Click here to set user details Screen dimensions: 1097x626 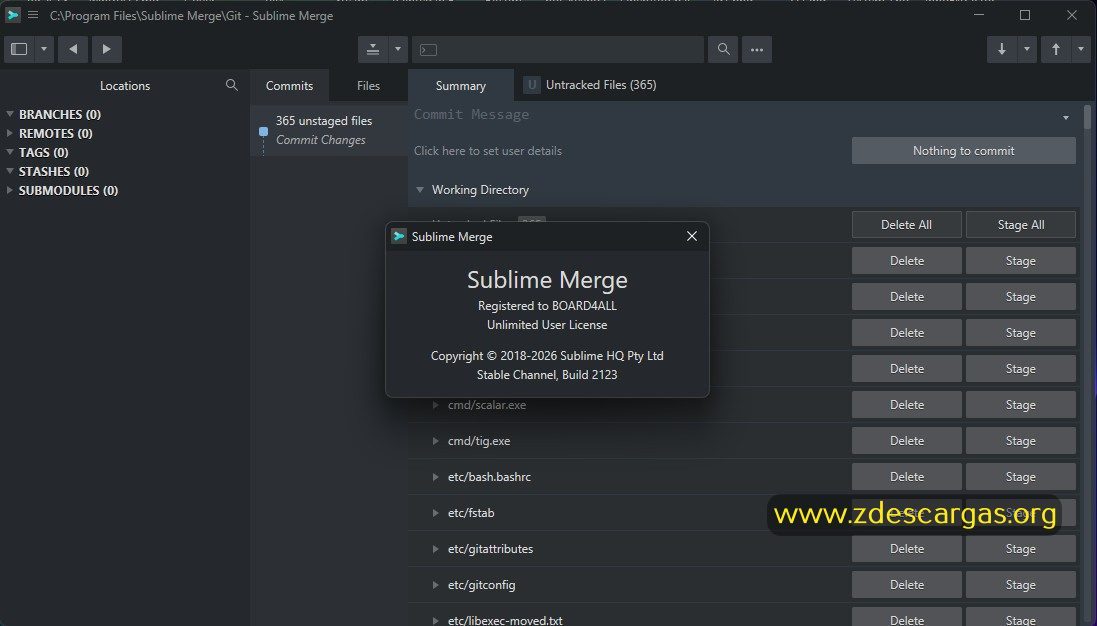pyautogui.click(x=488, y=150)
